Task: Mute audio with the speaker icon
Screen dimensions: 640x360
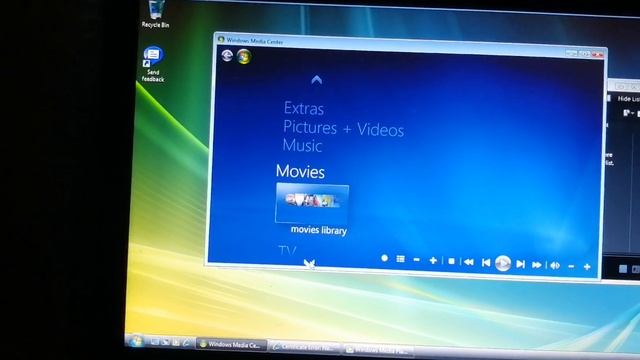Action: pyautogui.click(x=555, y=266)
